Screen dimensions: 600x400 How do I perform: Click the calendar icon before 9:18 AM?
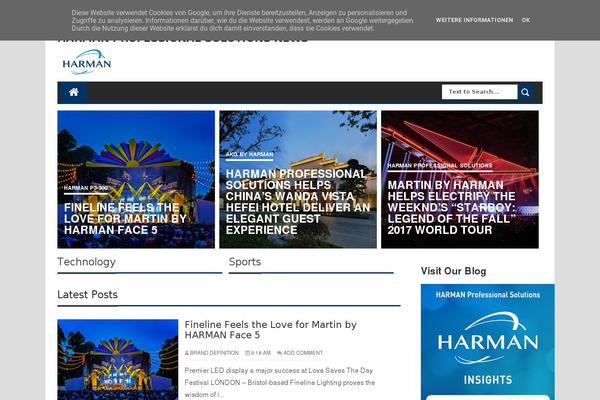click(x=247, y=353)
